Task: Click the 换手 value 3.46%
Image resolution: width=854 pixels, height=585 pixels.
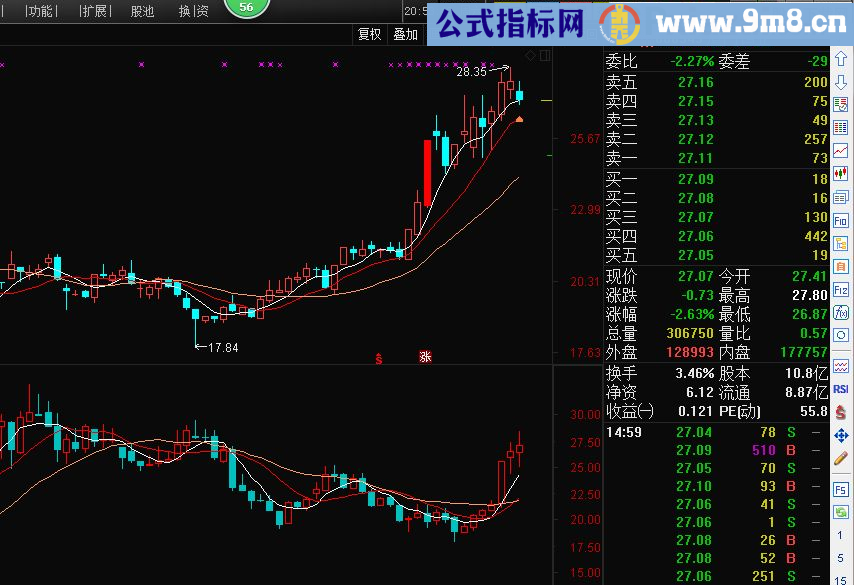Action: [694, 374]
